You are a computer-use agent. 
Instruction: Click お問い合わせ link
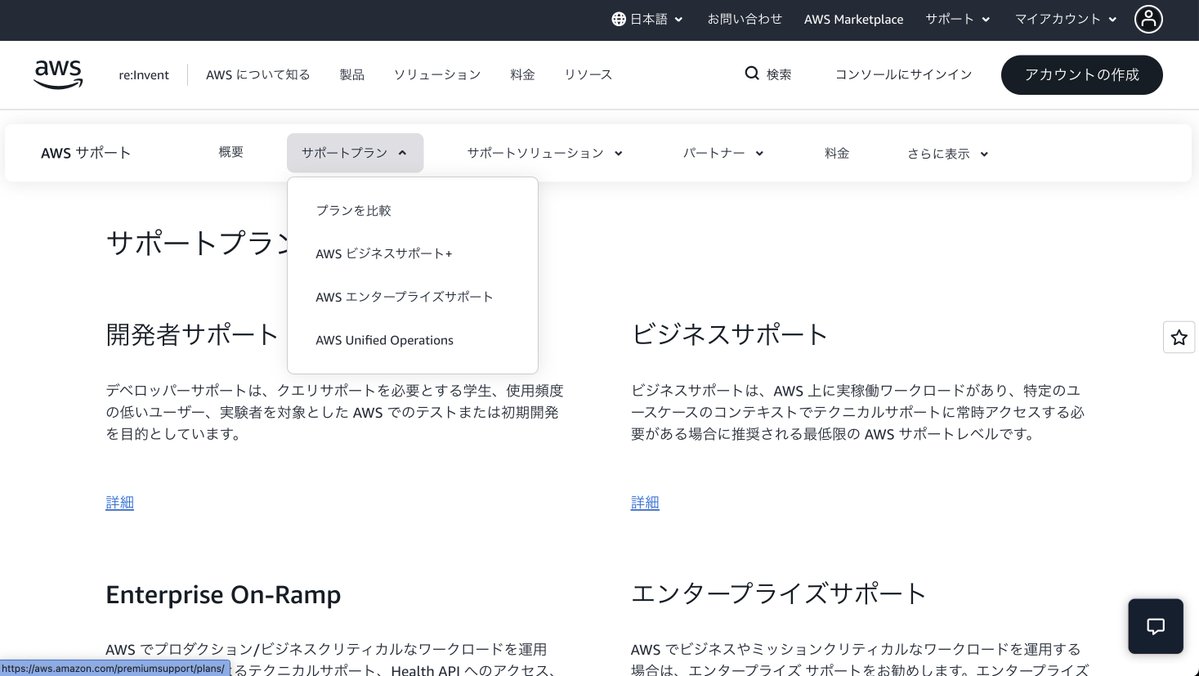744,19
